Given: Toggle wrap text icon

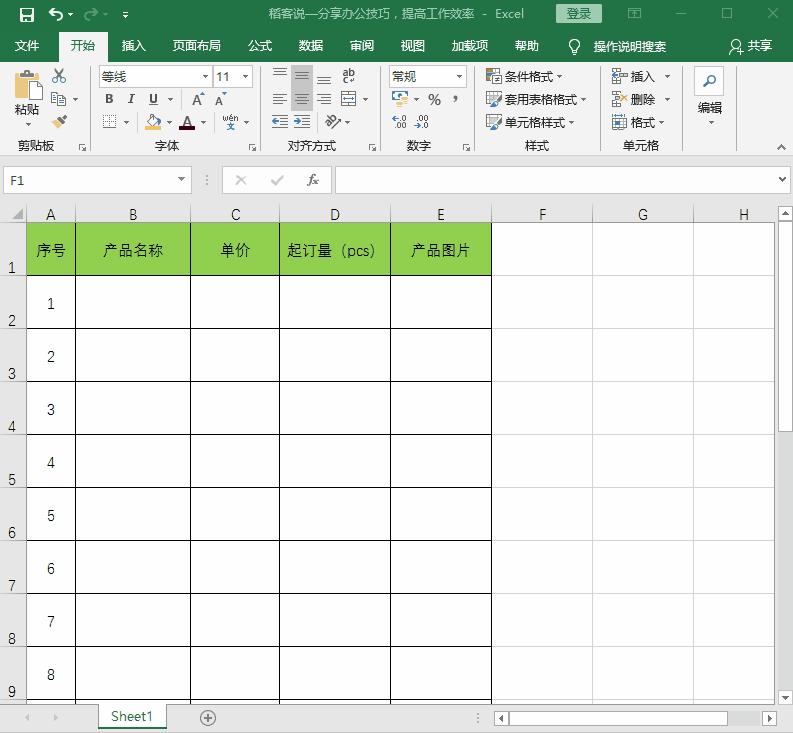Looking at the screenshot, I should click(x=348, y=76).
